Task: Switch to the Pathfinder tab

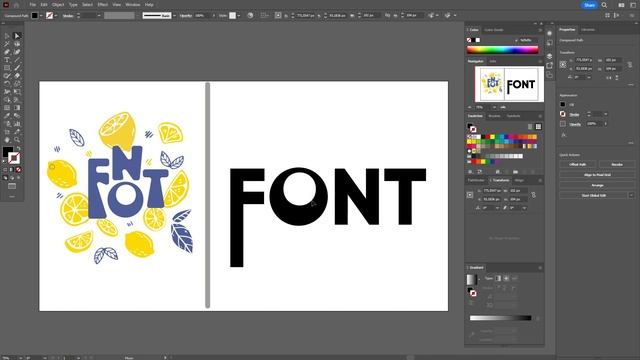Action: click(x=476, y=180)
